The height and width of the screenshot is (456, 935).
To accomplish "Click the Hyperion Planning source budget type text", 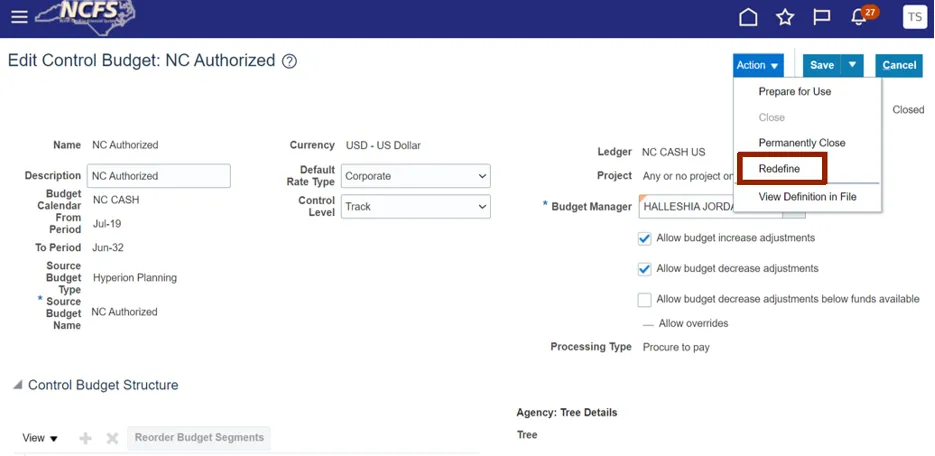I will click(134, 277).
